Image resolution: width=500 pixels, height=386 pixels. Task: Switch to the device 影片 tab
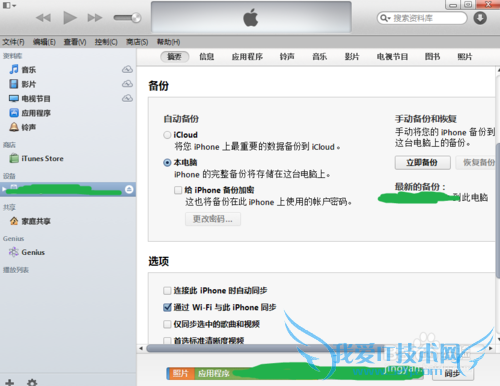click(x=352, y=57)
